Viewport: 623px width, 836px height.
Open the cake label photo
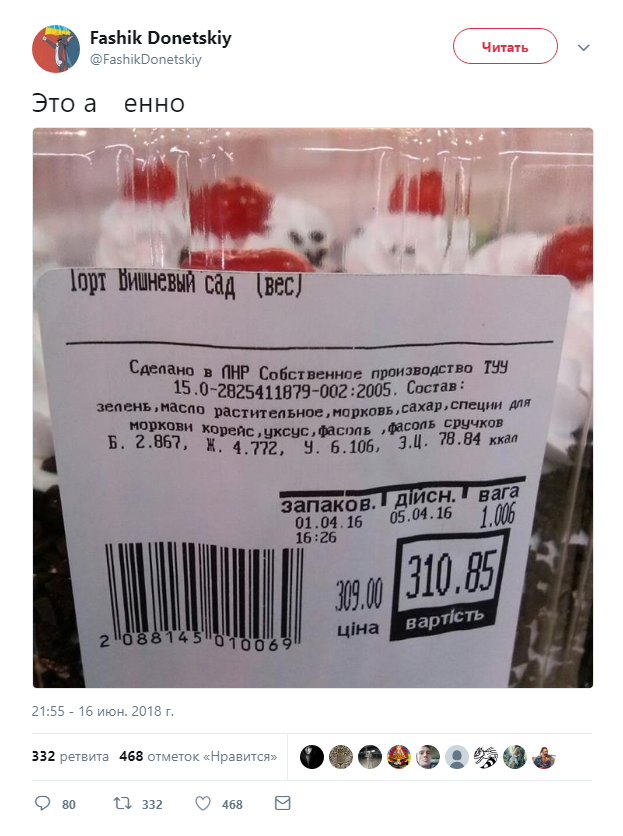click(x=313, y=408)
